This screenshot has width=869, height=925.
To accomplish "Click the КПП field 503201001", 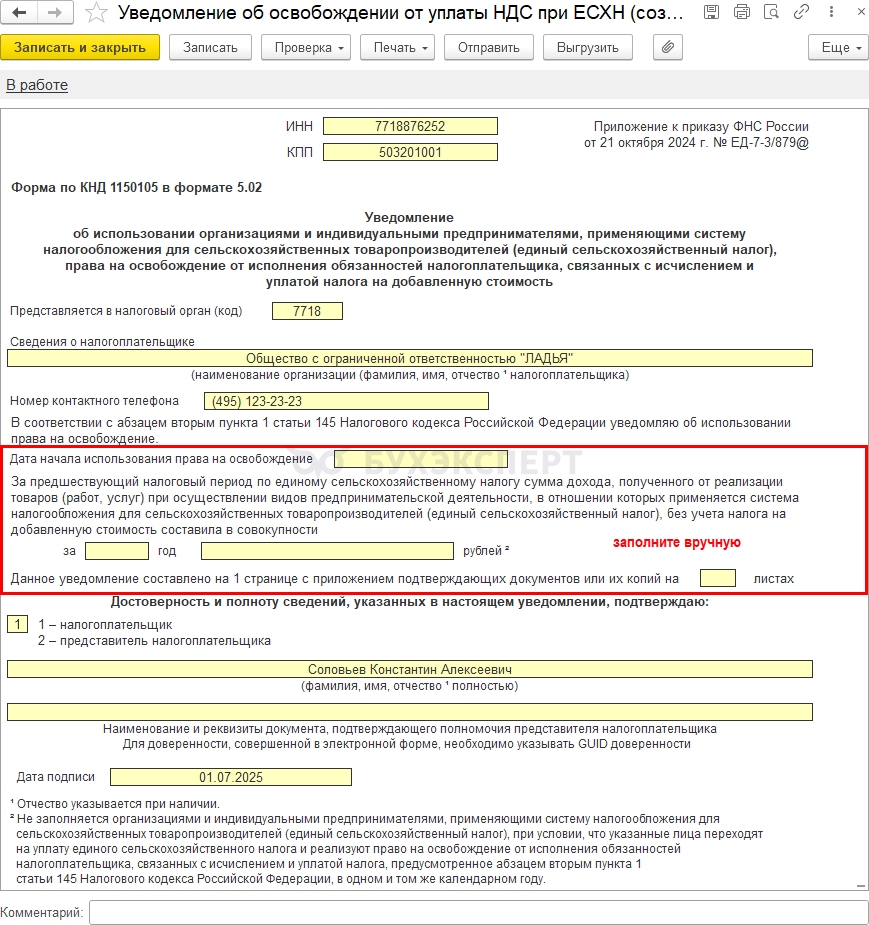I will pyautogui.click(x=411, y=152).
